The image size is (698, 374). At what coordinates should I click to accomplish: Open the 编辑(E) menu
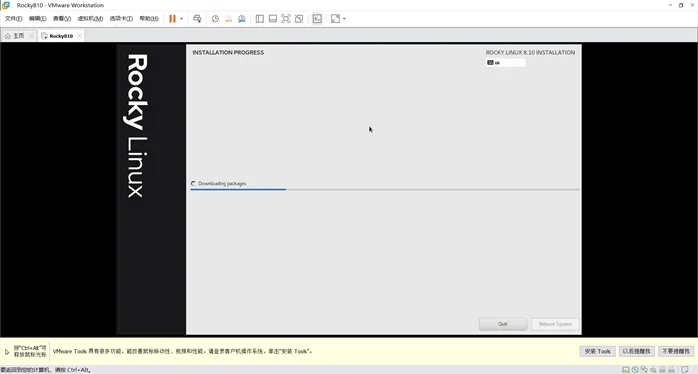(37, 19)
